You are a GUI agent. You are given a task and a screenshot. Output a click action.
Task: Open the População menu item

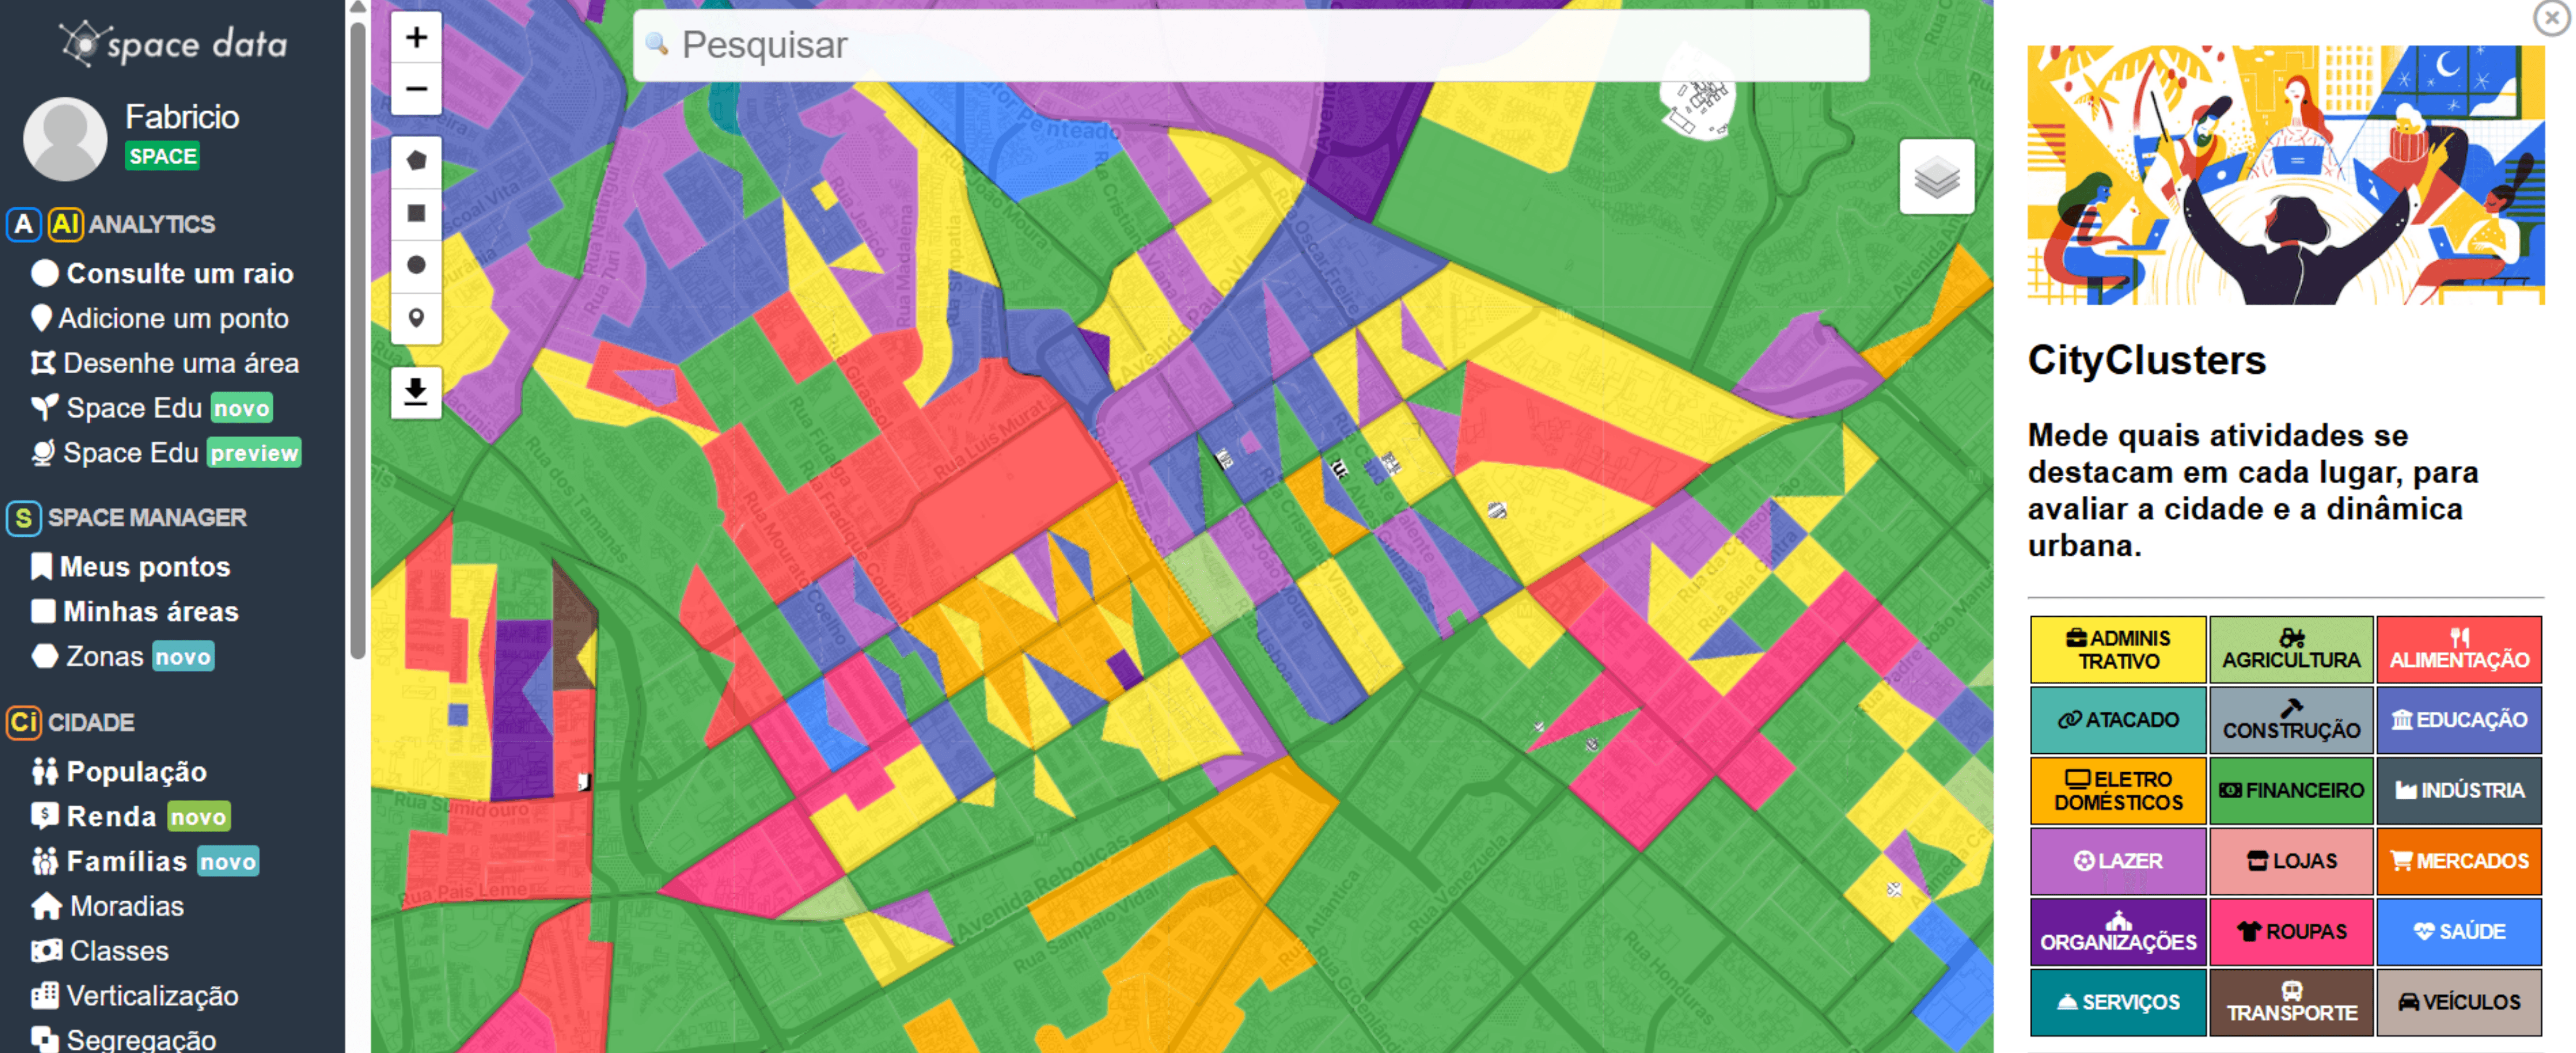(136, 771)
